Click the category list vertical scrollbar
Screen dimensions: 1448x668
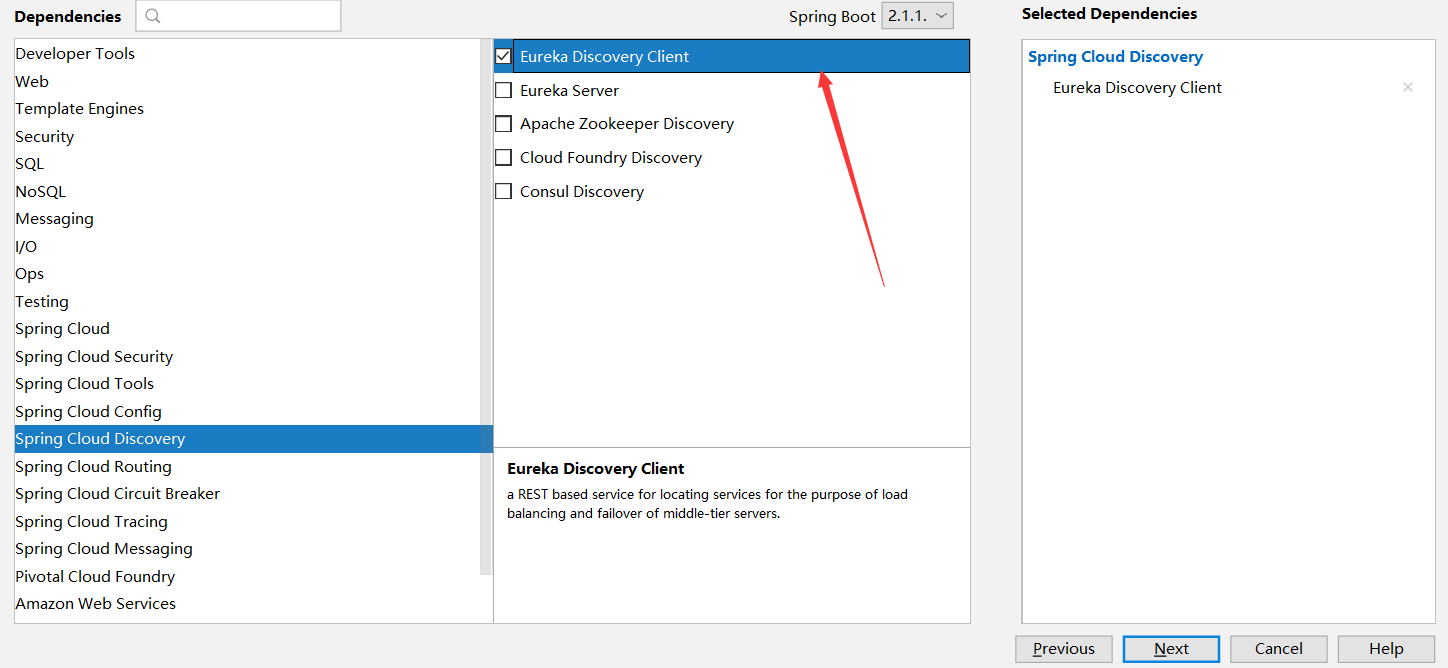click(x=486, y=300)
